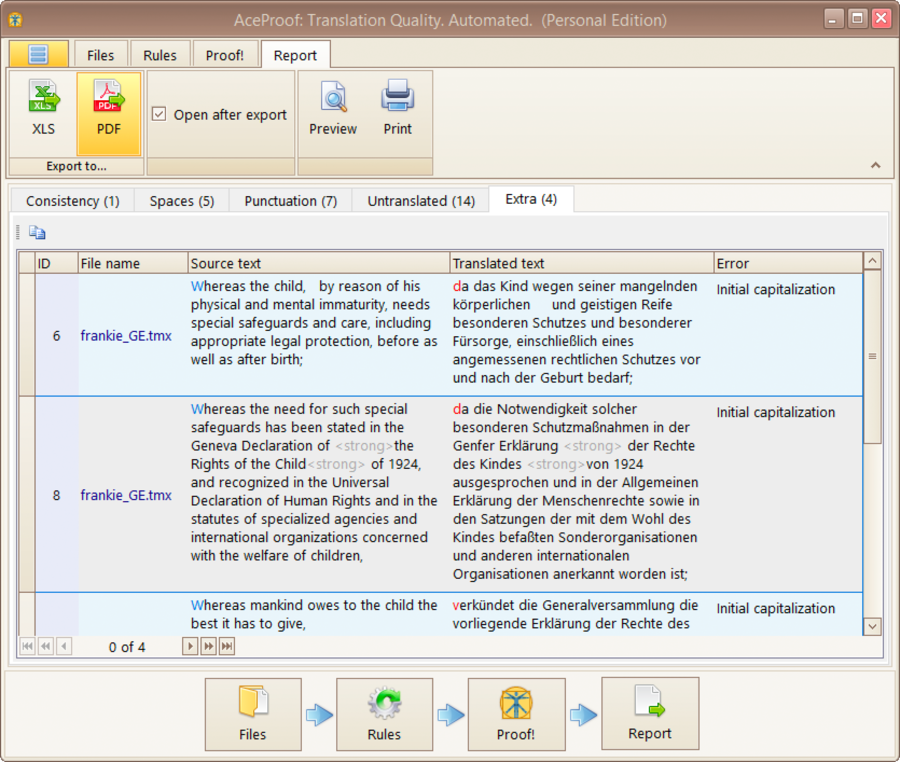Go to previous record
Viewport: 900px width, 762px height.
[64, 647]
